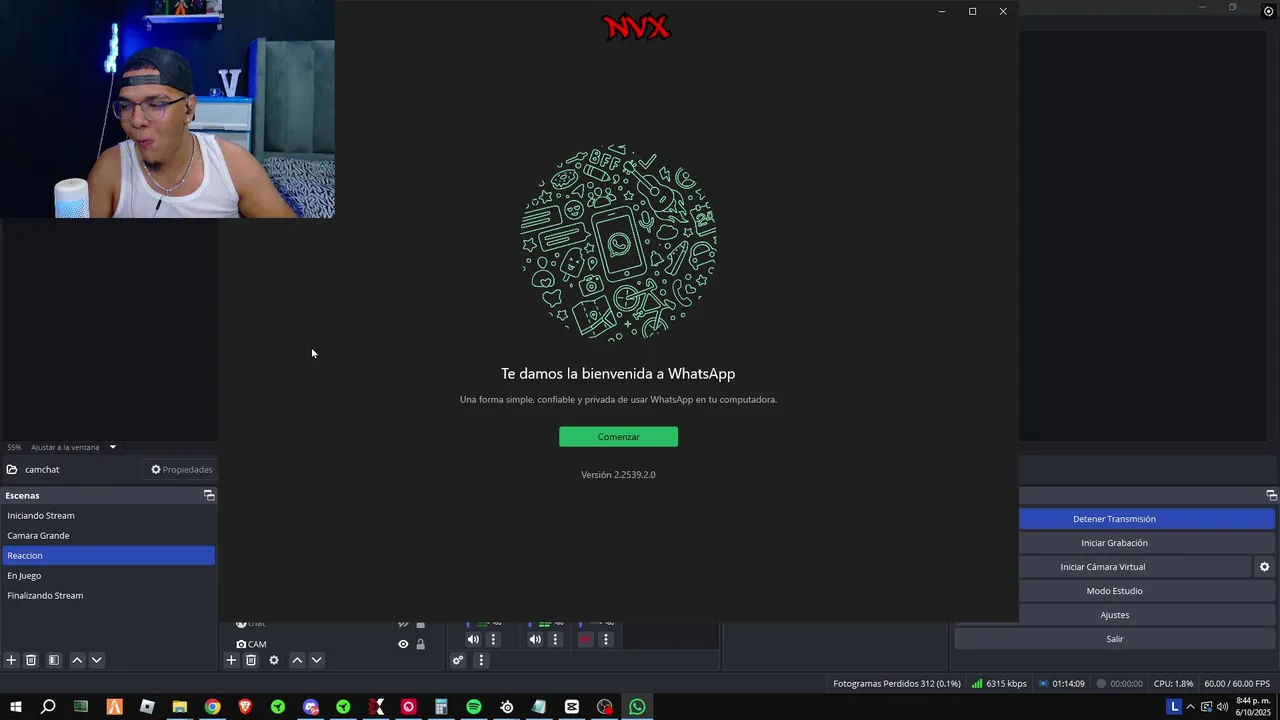Screen dimensions: 1280x720
Task: Mute the first audio mixer channel
Action: (x=473, y=640)
